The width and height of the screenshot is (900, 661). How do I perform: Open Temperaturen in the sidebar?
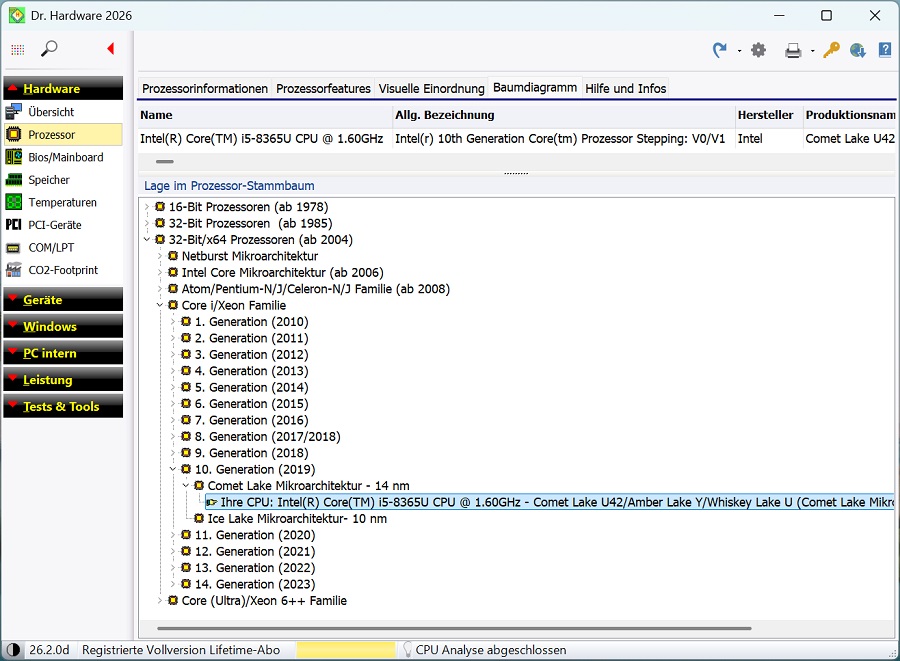pos(63,203)
